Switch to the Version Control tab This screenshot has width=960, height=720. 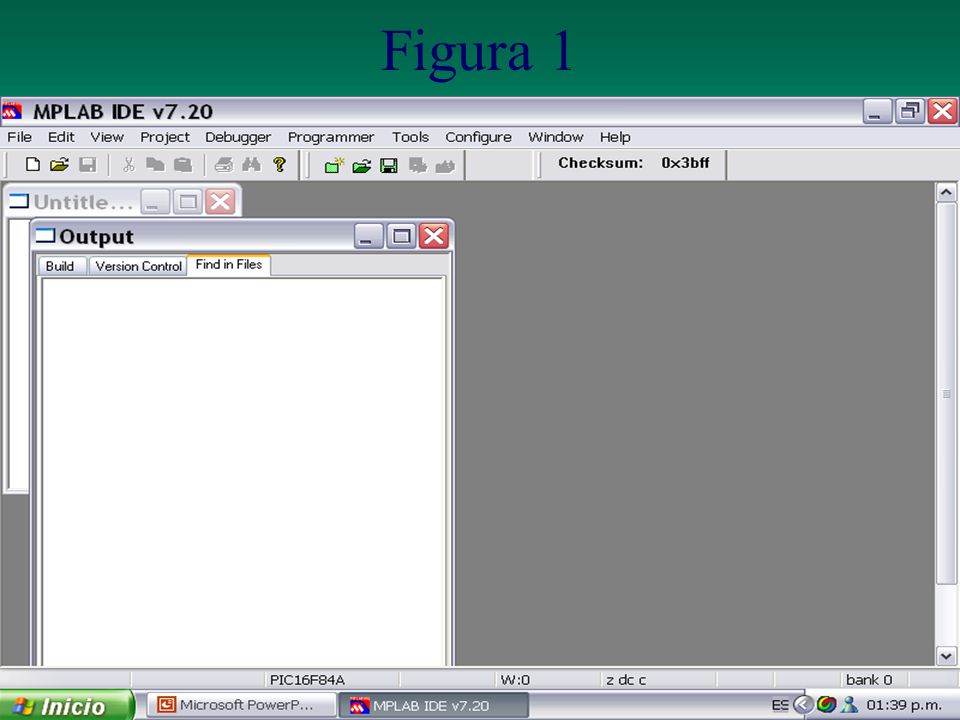(x=138, y=266)
